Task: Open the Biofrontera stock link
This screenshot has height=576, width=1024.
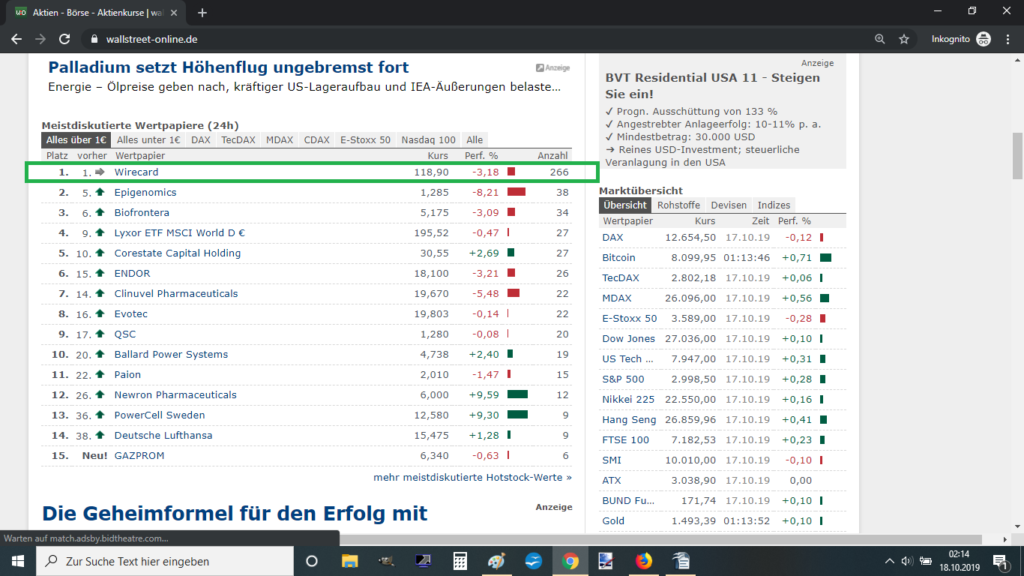Action: click(x=142, y=213)
